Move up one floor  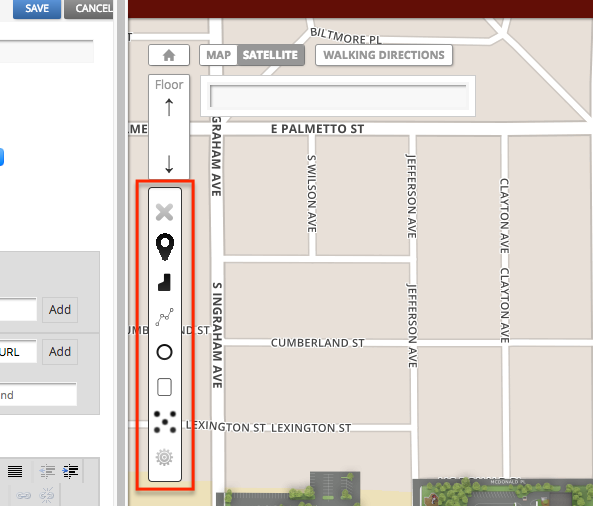[x=169, y=107]
